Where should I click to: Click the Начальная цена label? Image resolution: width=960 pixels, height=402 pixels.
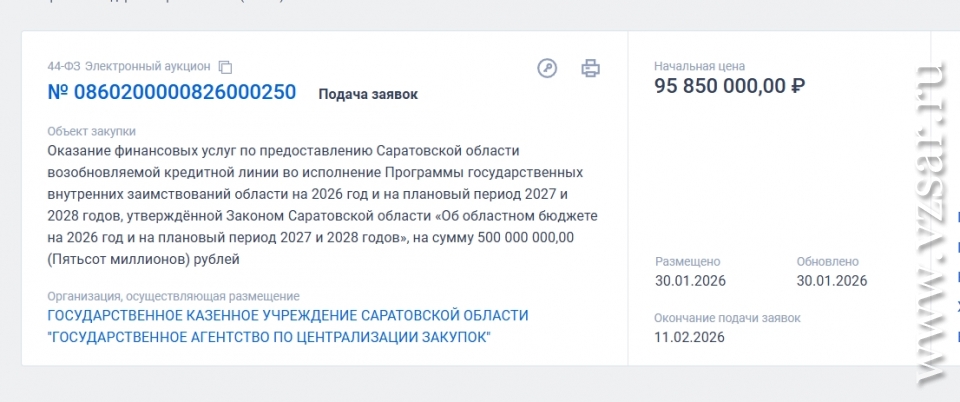(699, 66)
